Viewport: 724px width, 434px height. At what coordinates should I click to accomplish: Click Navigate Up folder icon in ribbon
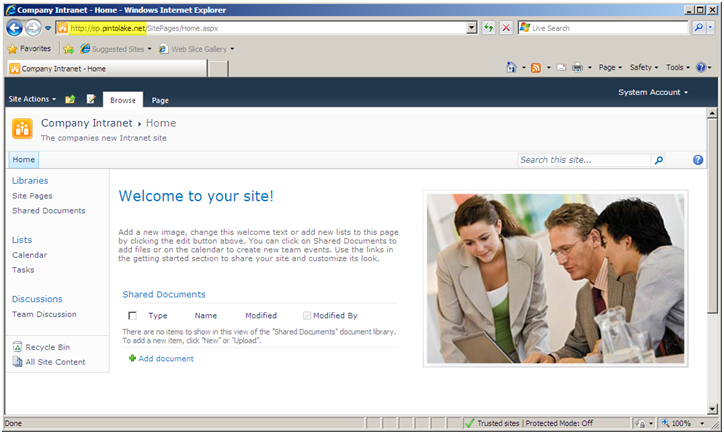point(70,99)
